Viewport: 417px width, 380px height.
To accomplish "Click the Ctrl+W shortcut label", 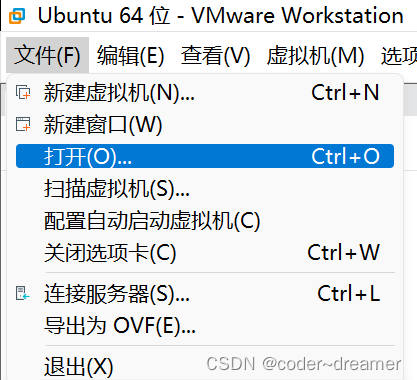I will click(343, 252).
